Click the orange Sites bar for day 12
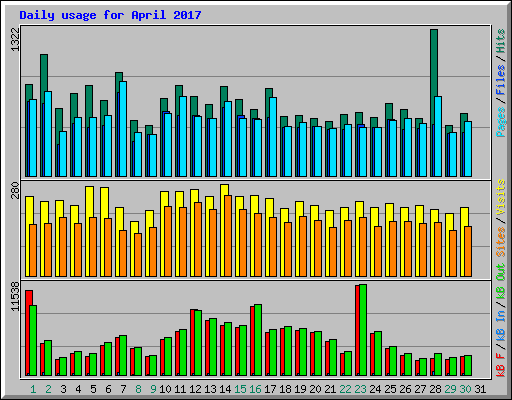 coord(198,239)
